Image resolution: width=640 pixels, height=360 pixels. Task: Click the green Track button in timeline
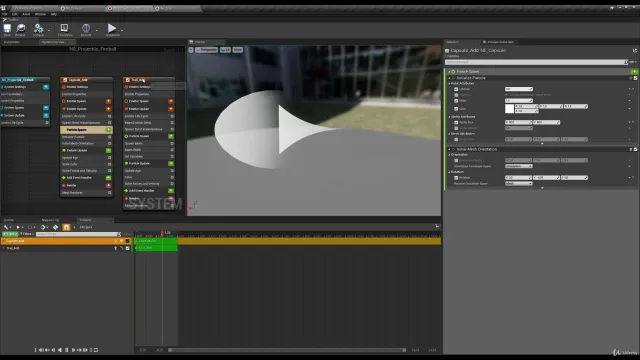10,234
